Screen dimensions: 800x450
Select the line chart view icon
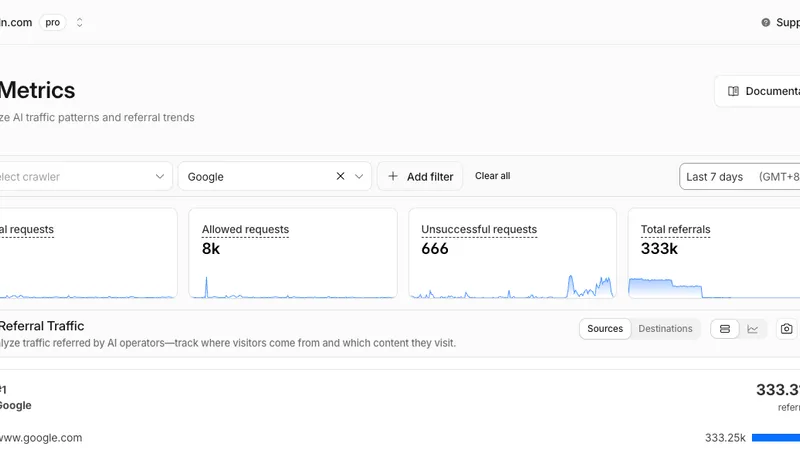753,329
